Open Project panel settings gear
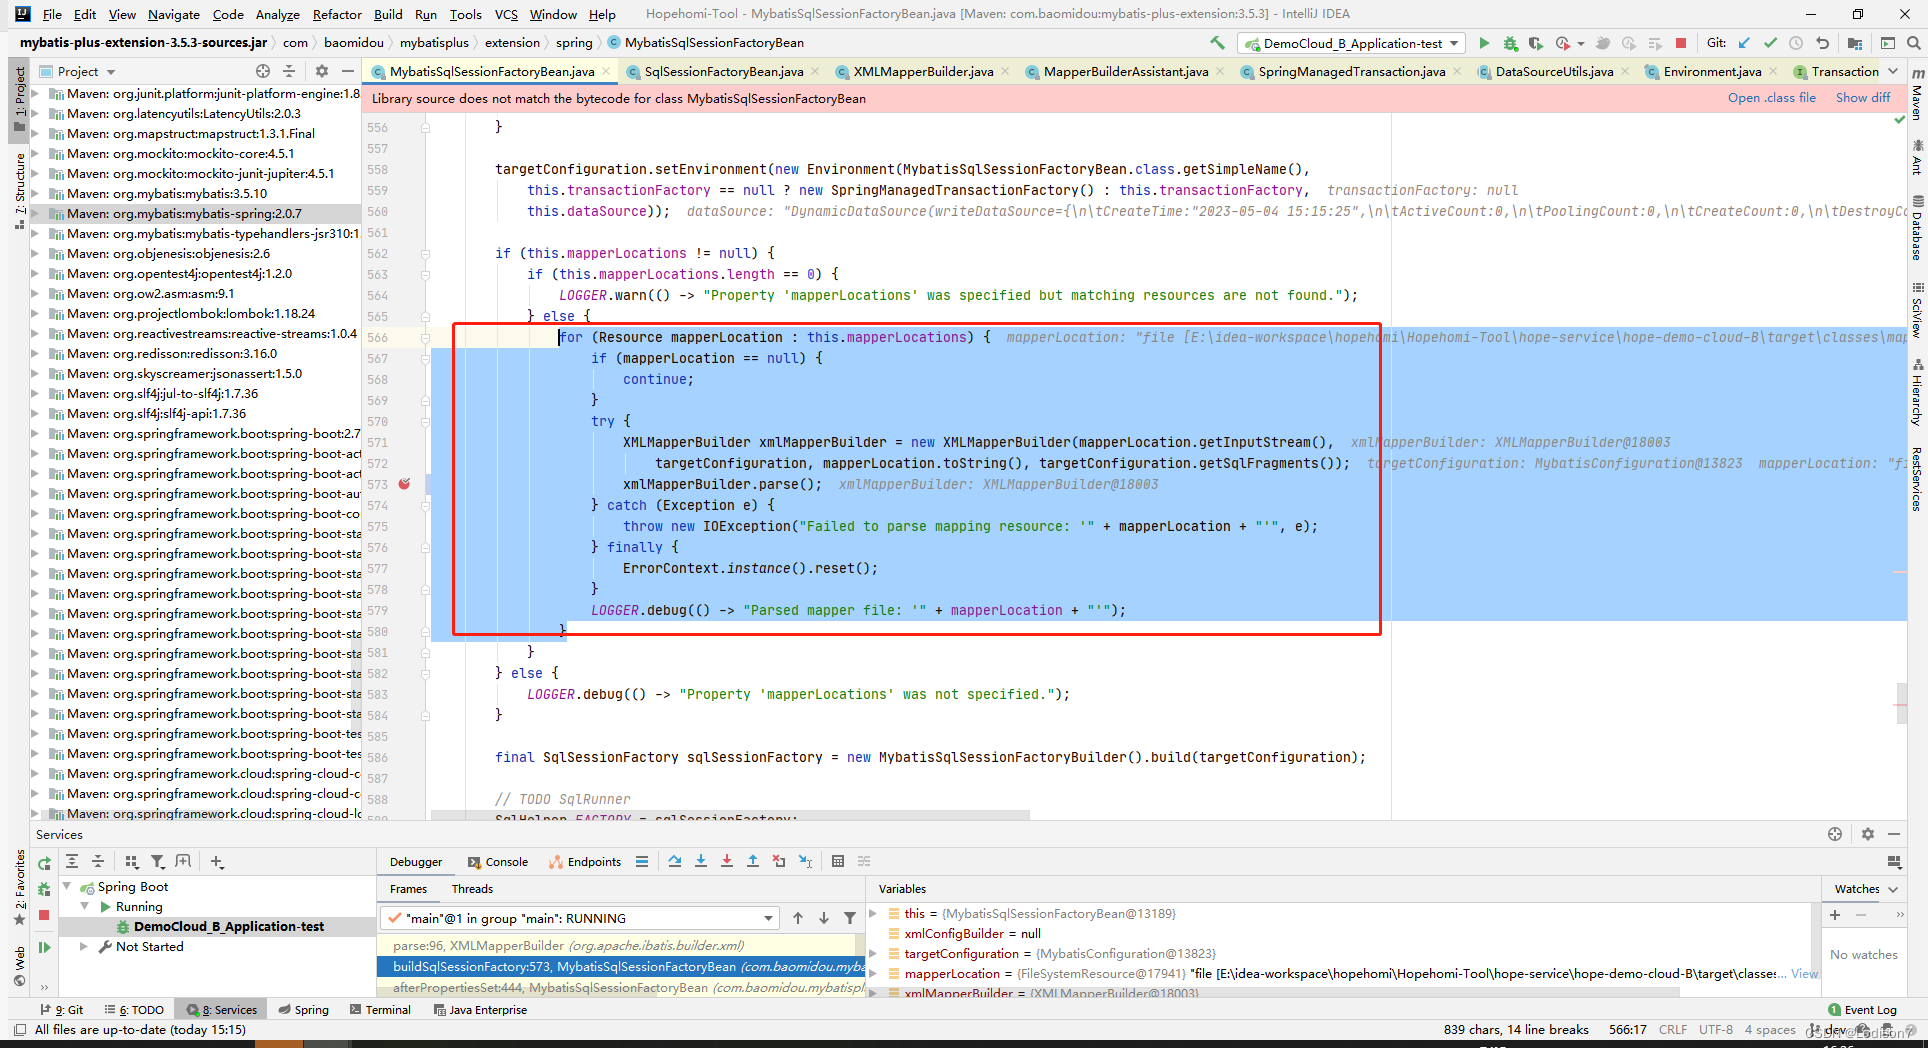Image resolution: width=1928 pixels, height=1048 pixels. tap(321, 71)
